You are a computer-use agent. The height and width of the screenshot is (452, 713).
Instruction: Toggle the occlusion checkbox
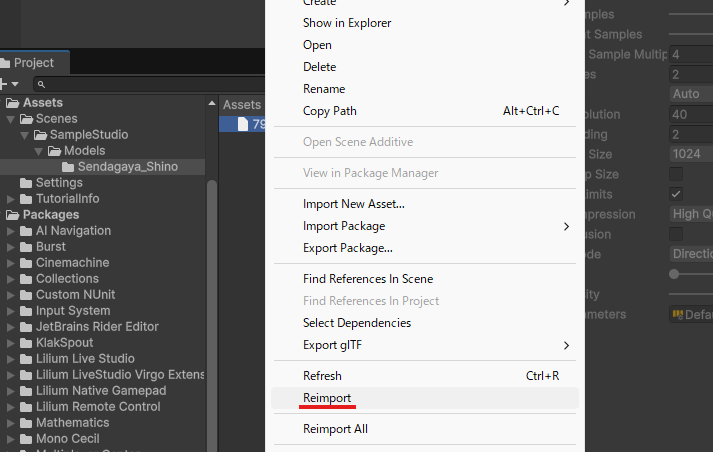[676, 234]
